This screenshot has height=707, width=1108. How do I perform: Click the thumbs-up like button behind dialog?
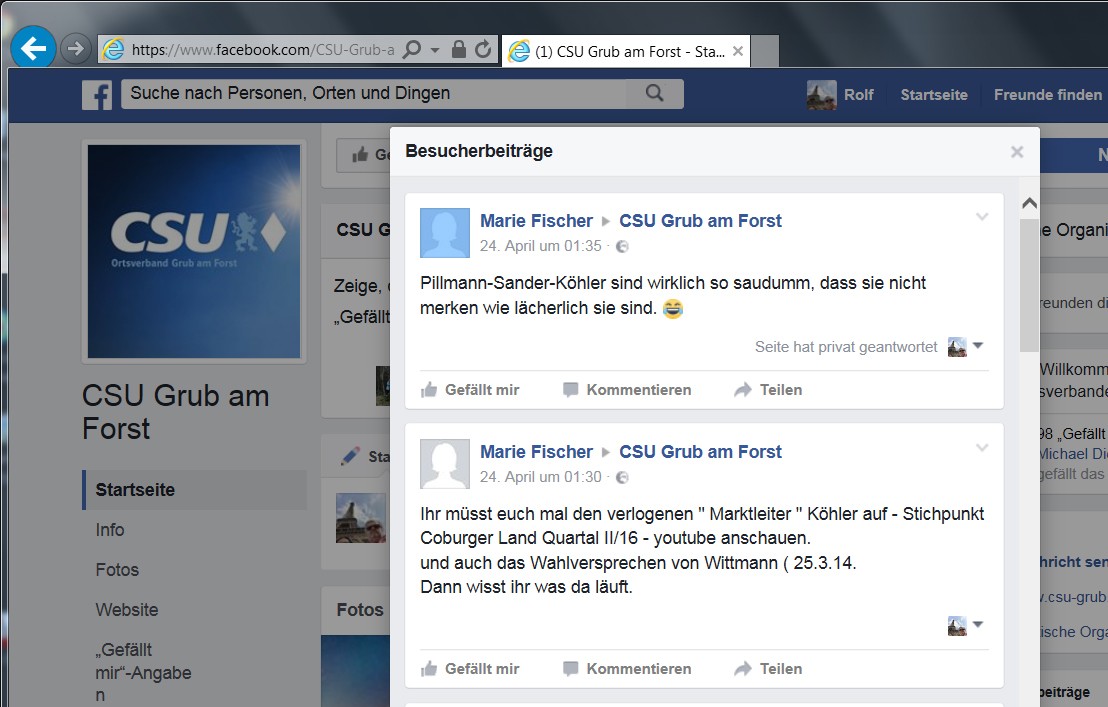tap(363, 155)
